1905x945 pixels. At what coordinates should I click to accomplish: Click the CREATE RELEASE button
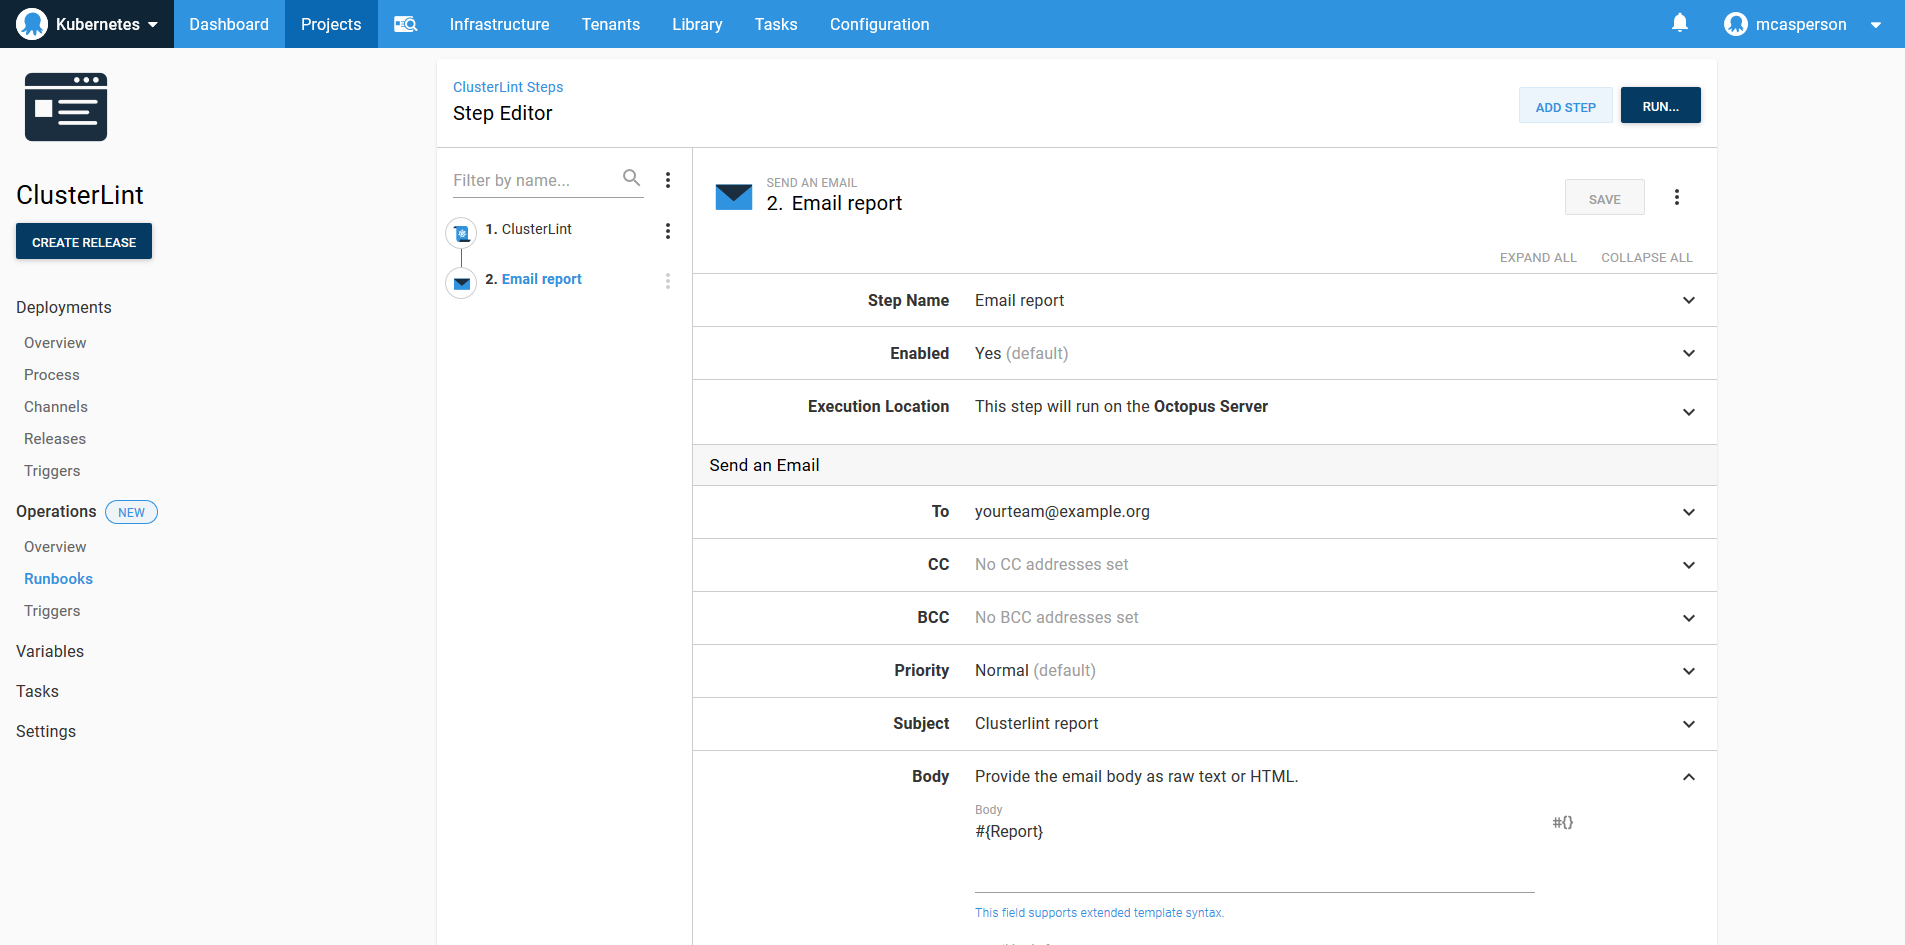[x=83, y=241]
